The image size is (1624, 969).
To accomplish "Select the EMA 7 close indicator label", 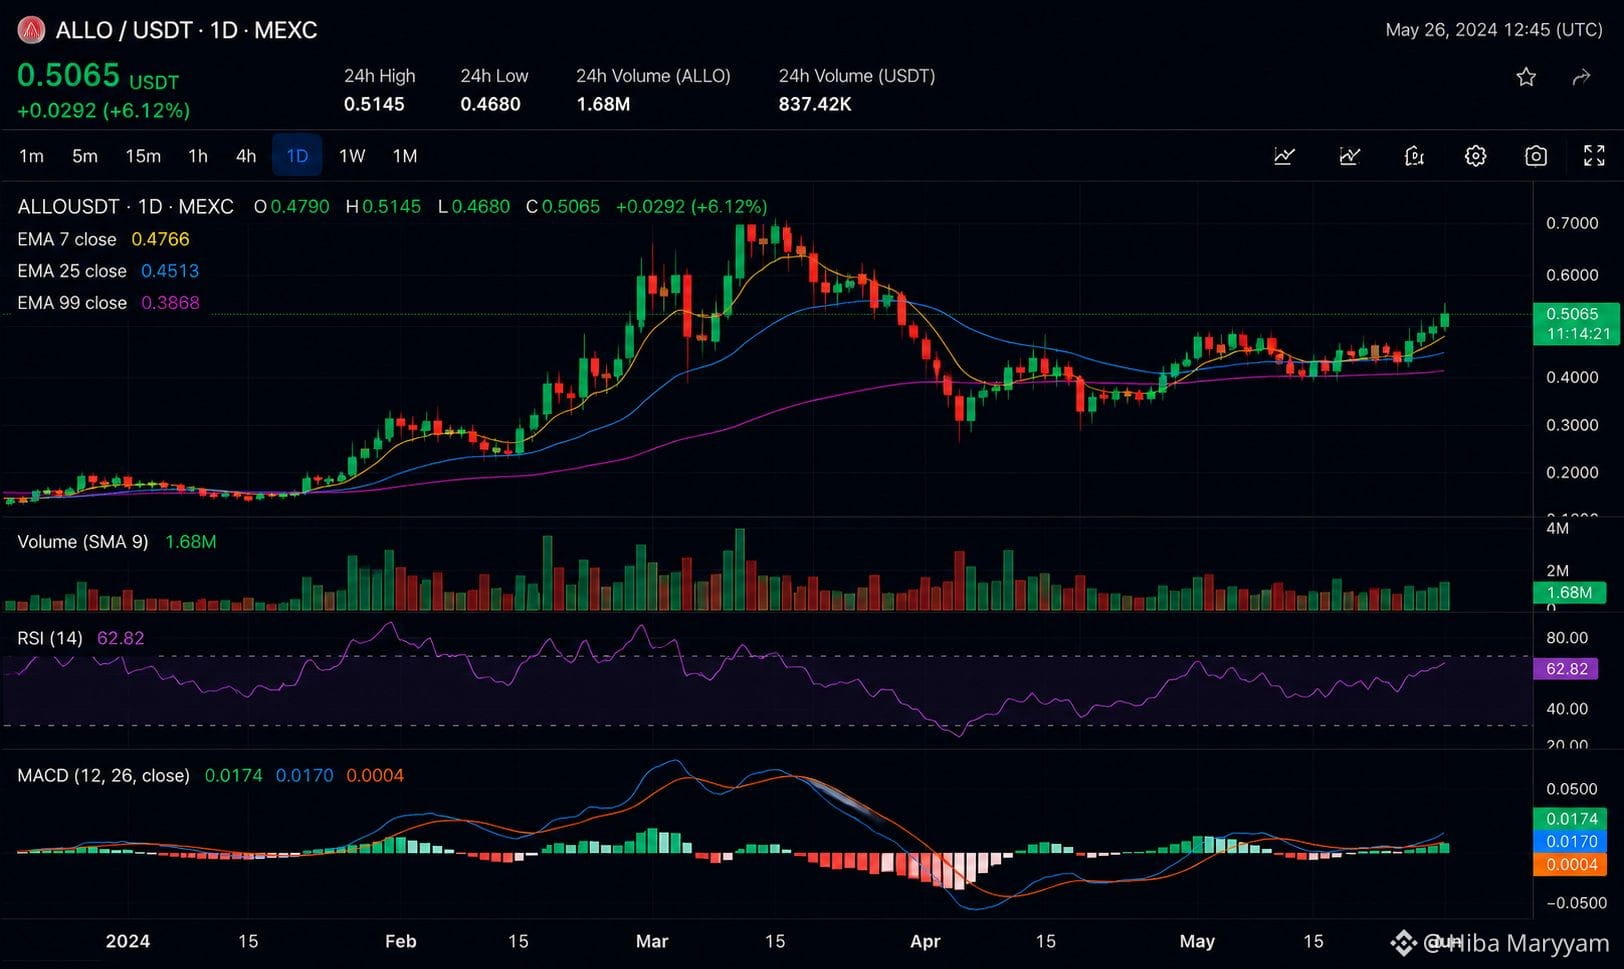I will point(67,239).
